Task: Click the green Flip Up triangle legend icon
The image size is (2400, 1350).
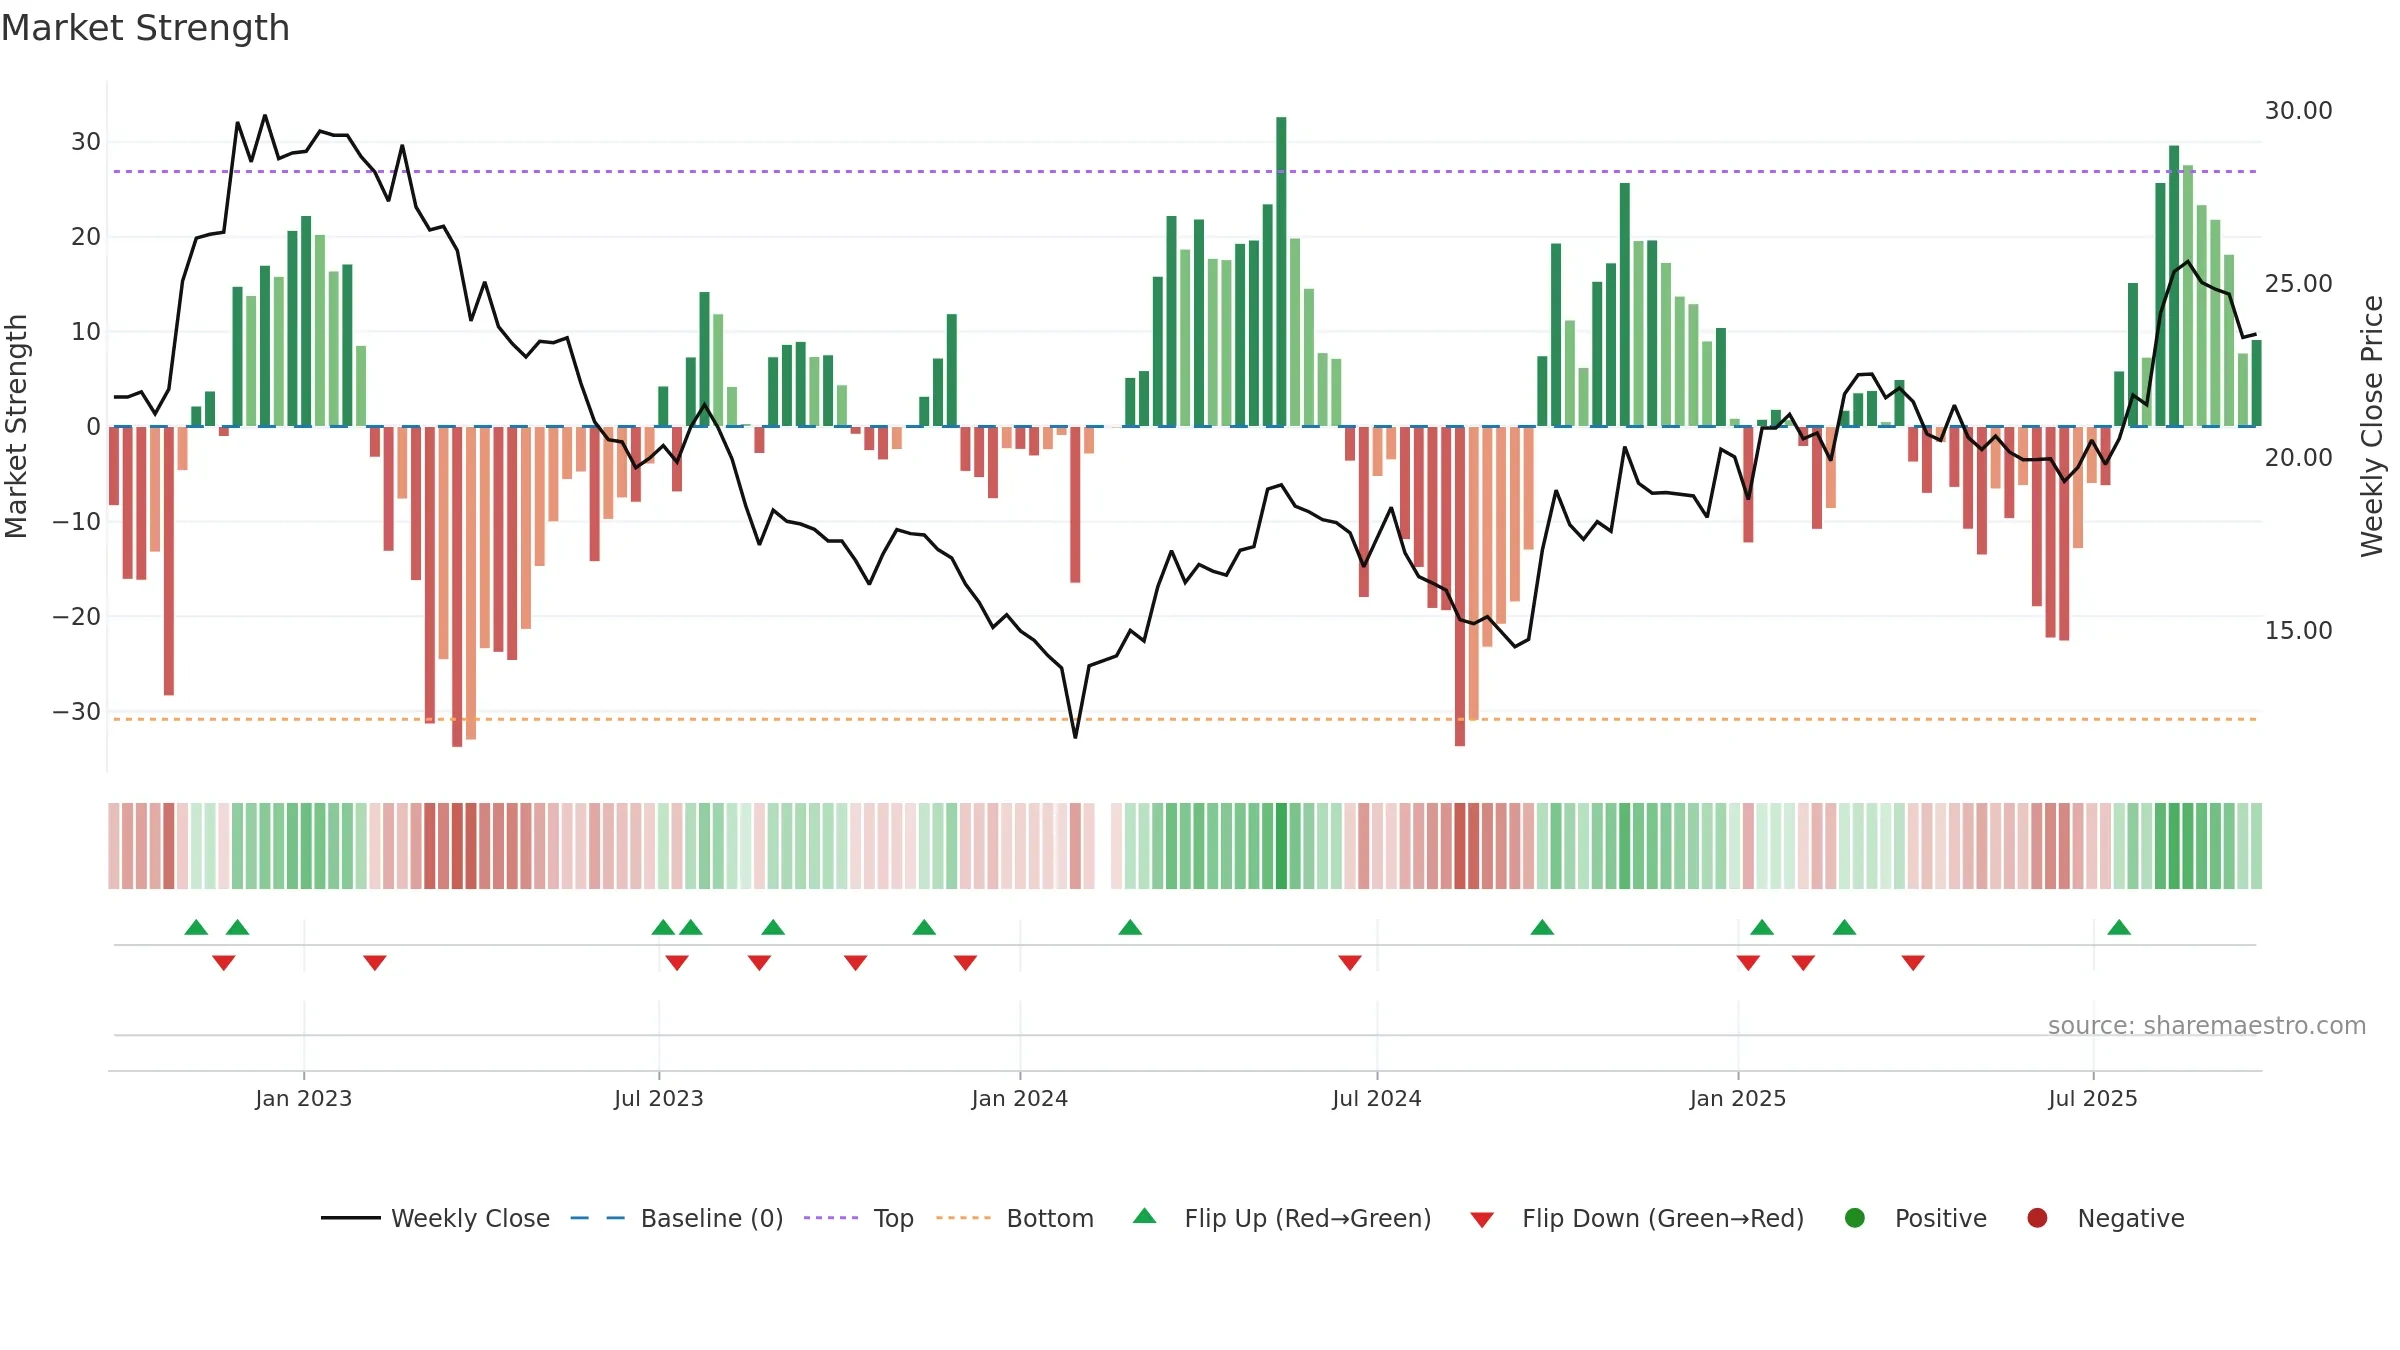Action: (x=1145, y=1216)
